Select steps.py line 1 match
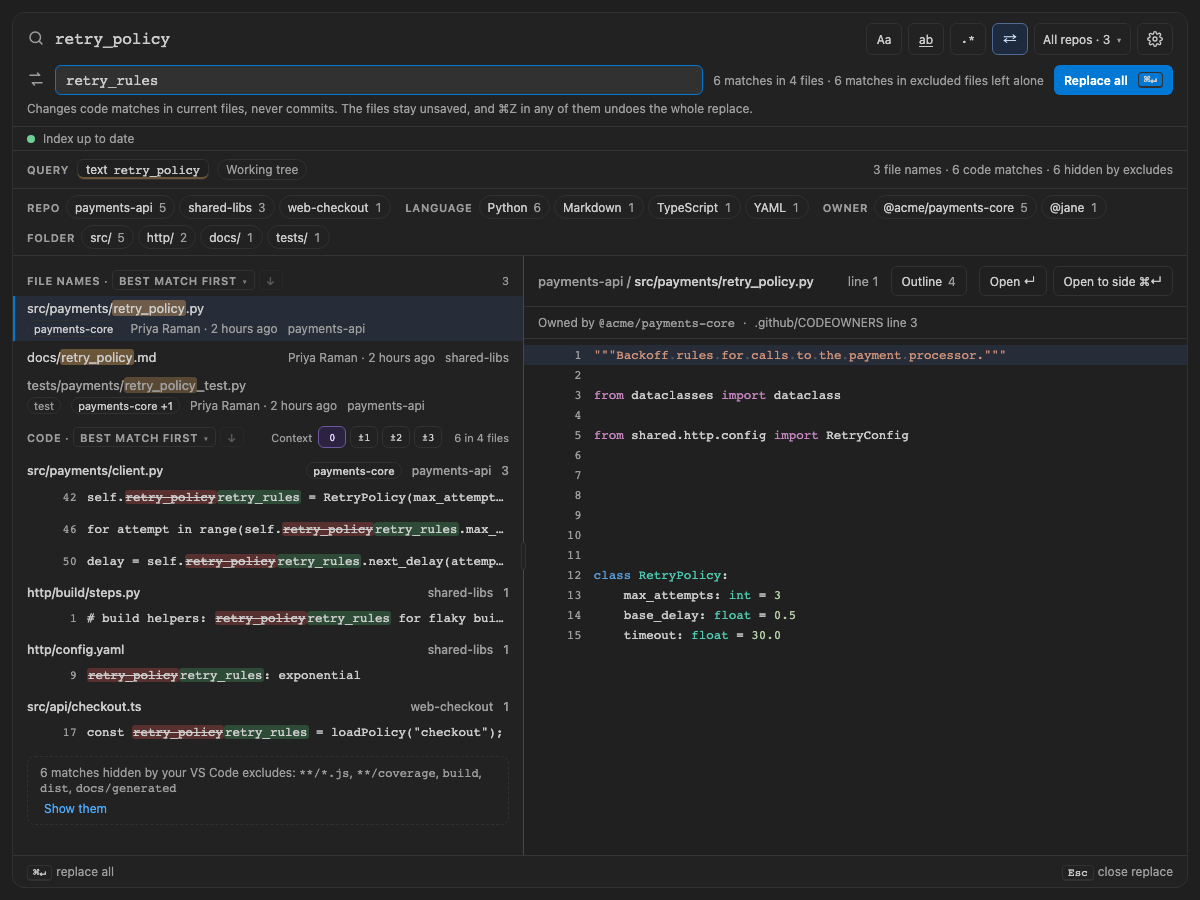This screenshot has width=1200, height=900. [x=267, y=618]
